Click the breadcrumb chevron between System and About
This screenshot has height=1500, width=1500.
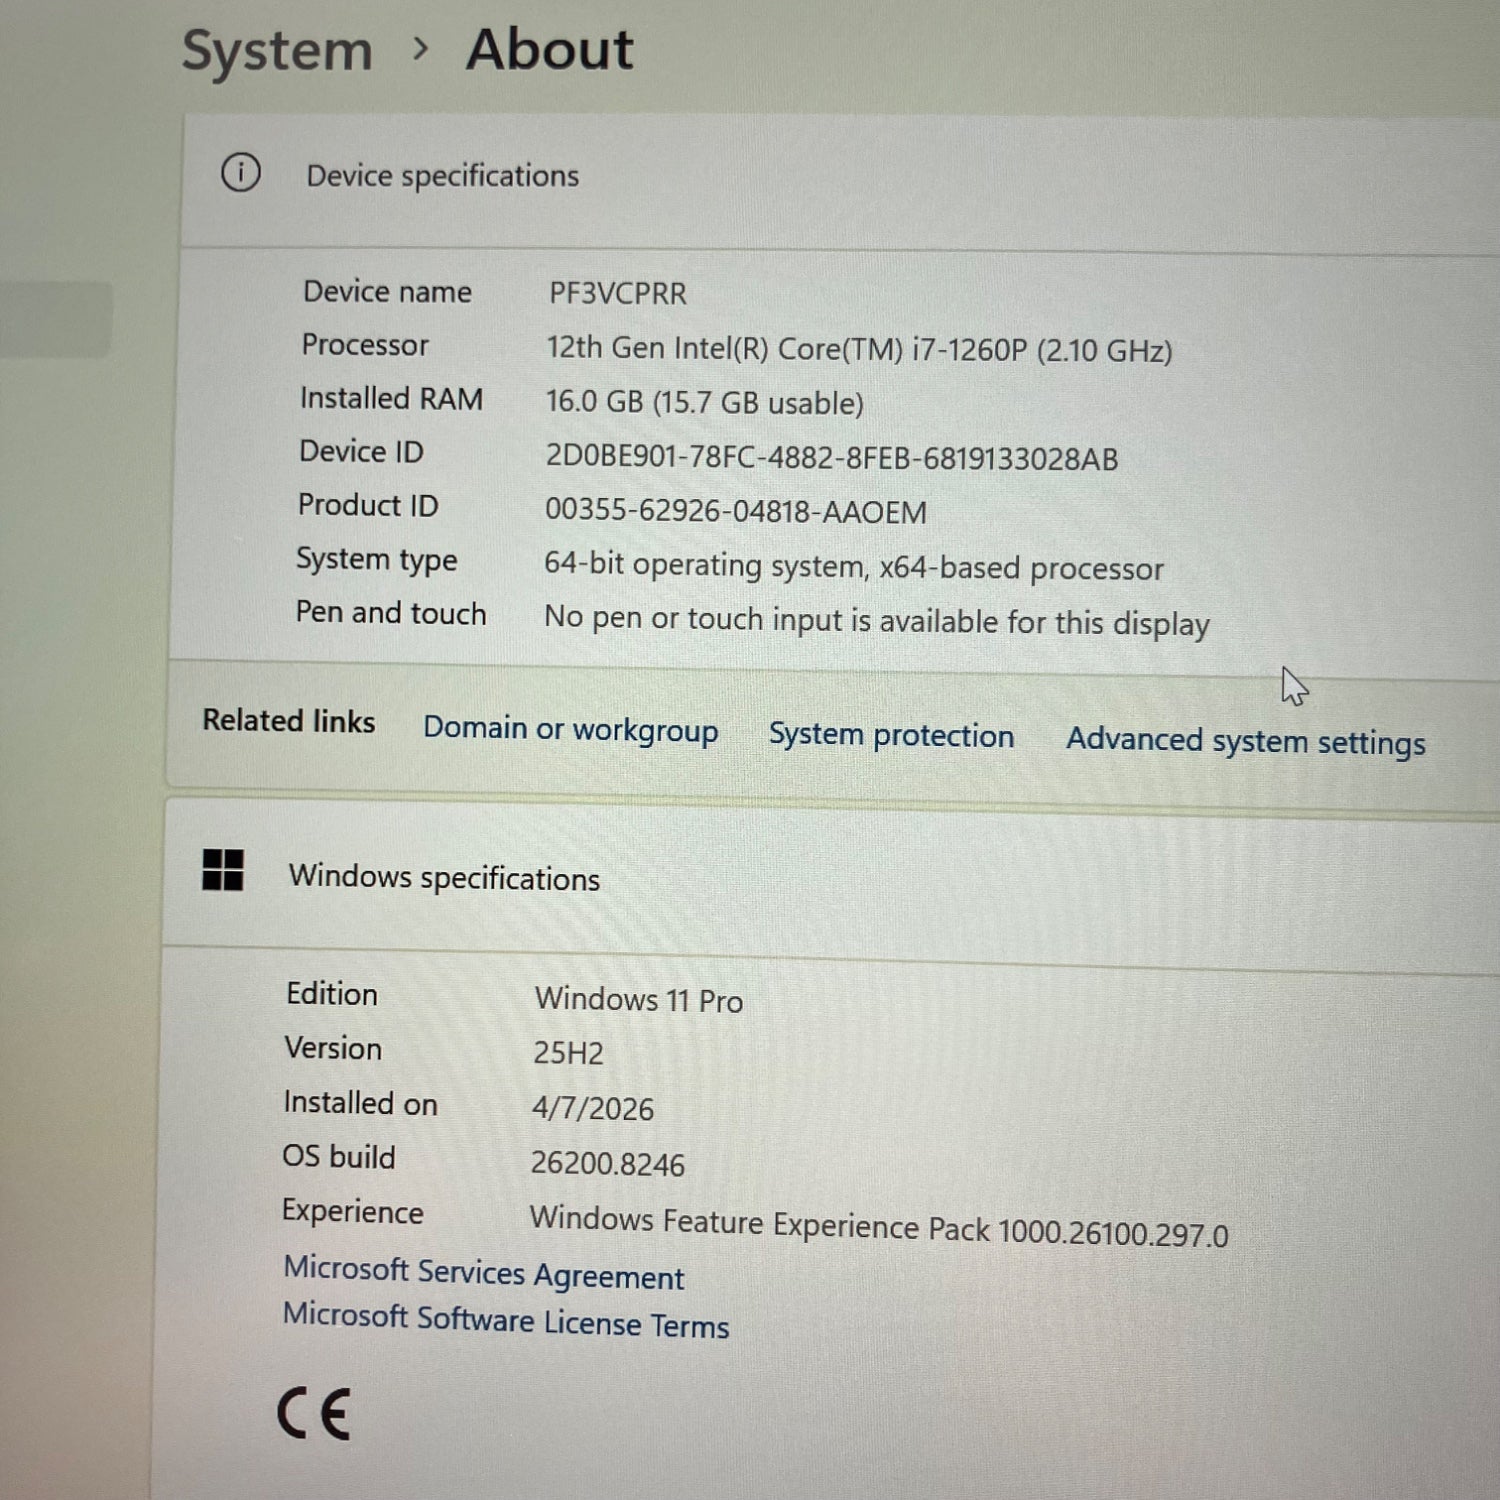pos(421,48)
